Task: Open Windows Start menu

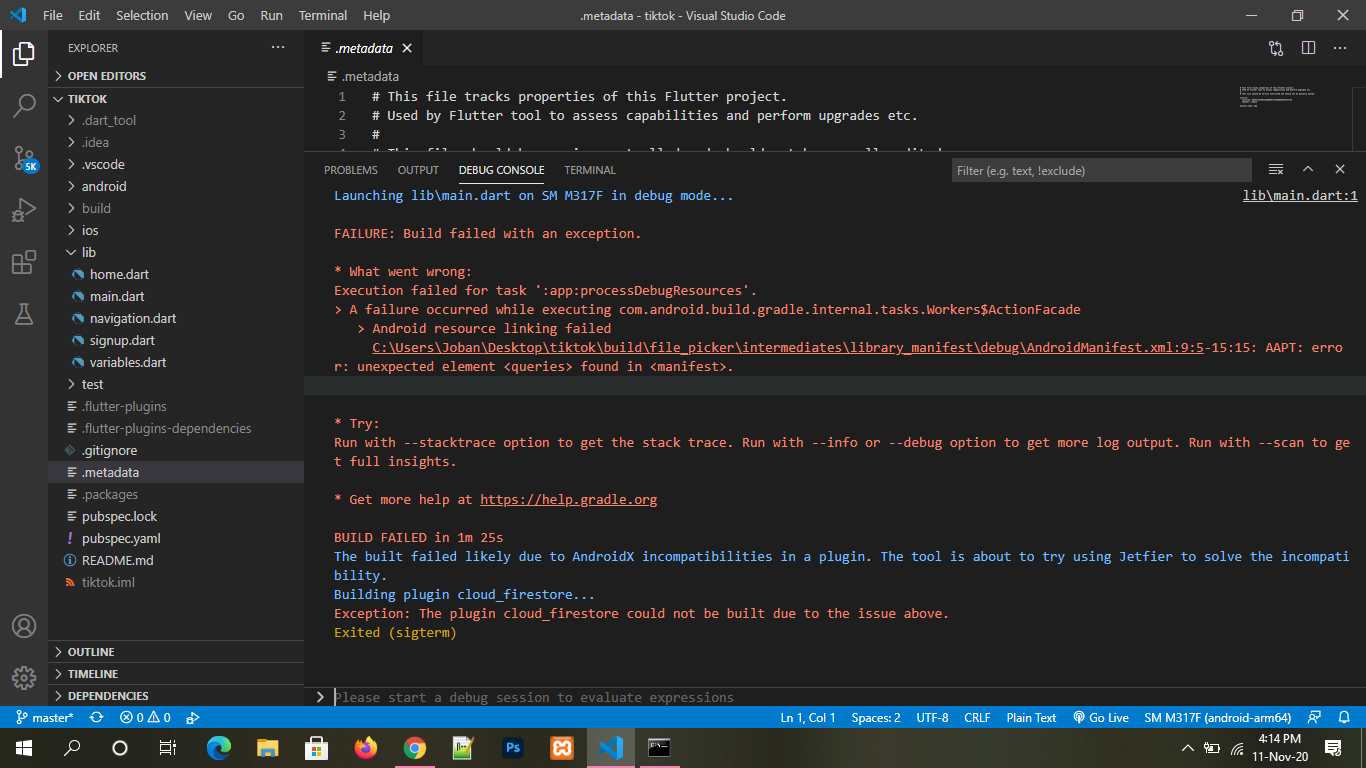Action: [x=24, y=747]
